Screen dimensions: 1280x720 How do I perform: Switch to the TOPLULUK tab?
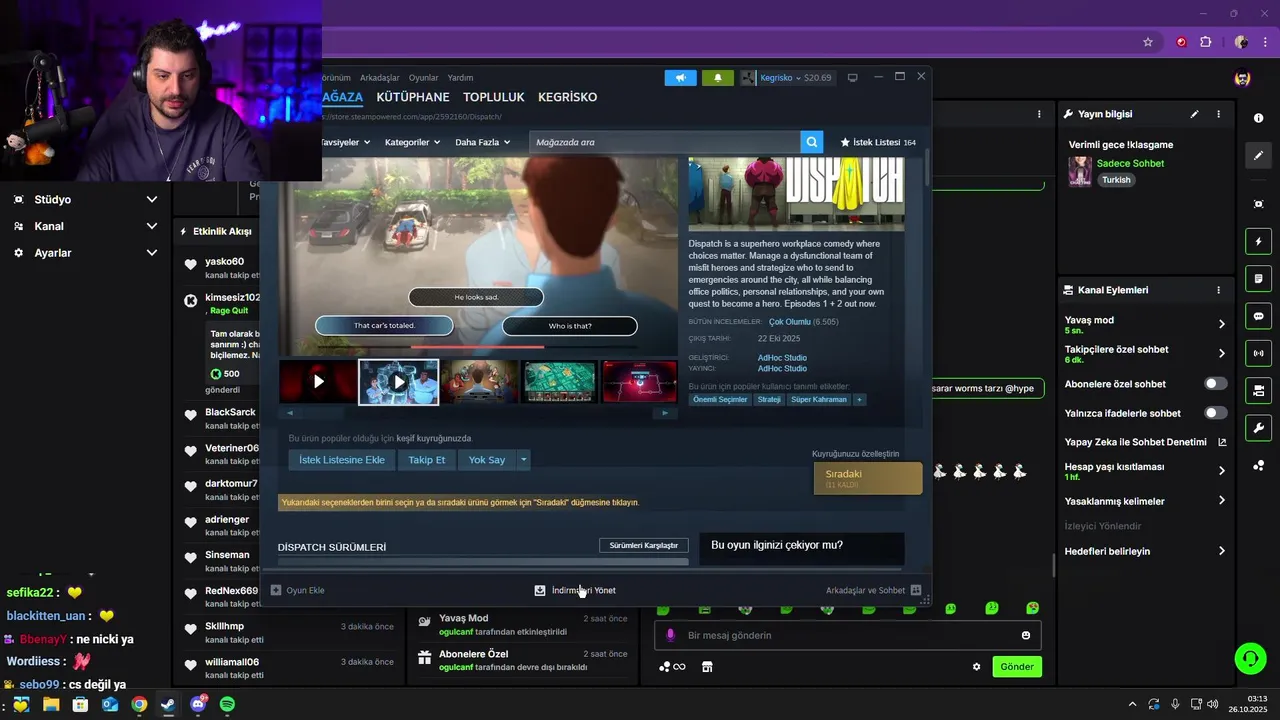[494, 97]
